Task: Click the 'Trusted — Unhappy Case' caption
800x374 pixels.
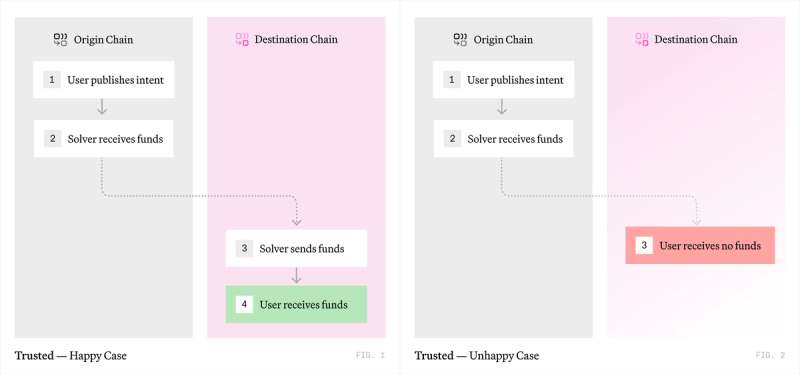Action: (x=477, y=356)
